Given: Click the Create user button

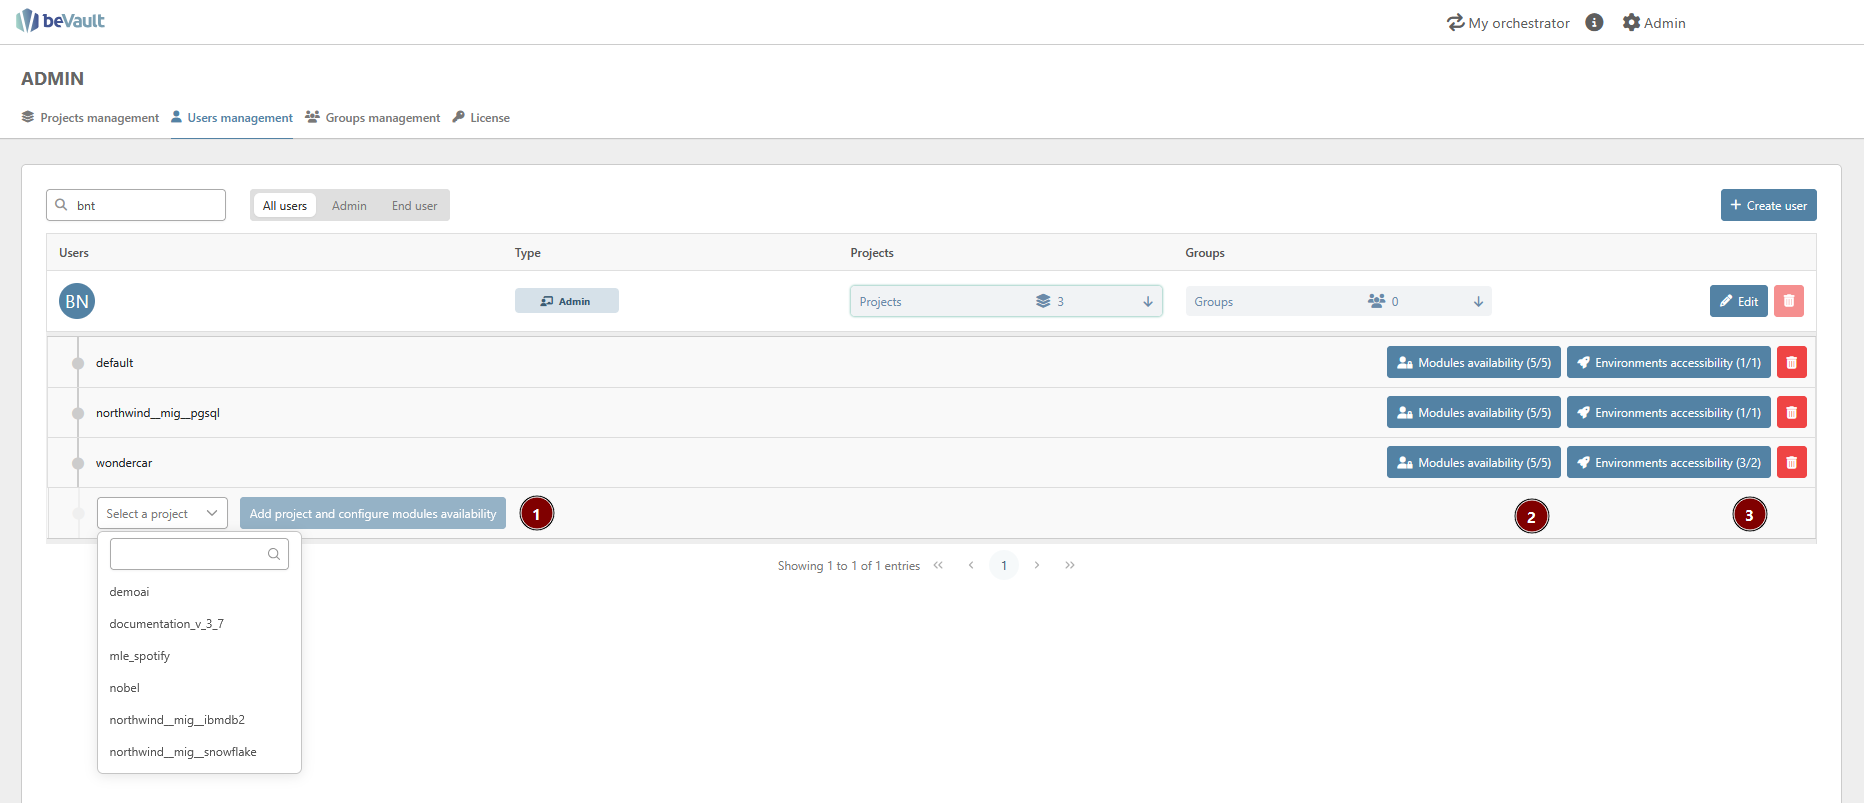Looking at the screenshot, I should click(x=1768, y=205).
